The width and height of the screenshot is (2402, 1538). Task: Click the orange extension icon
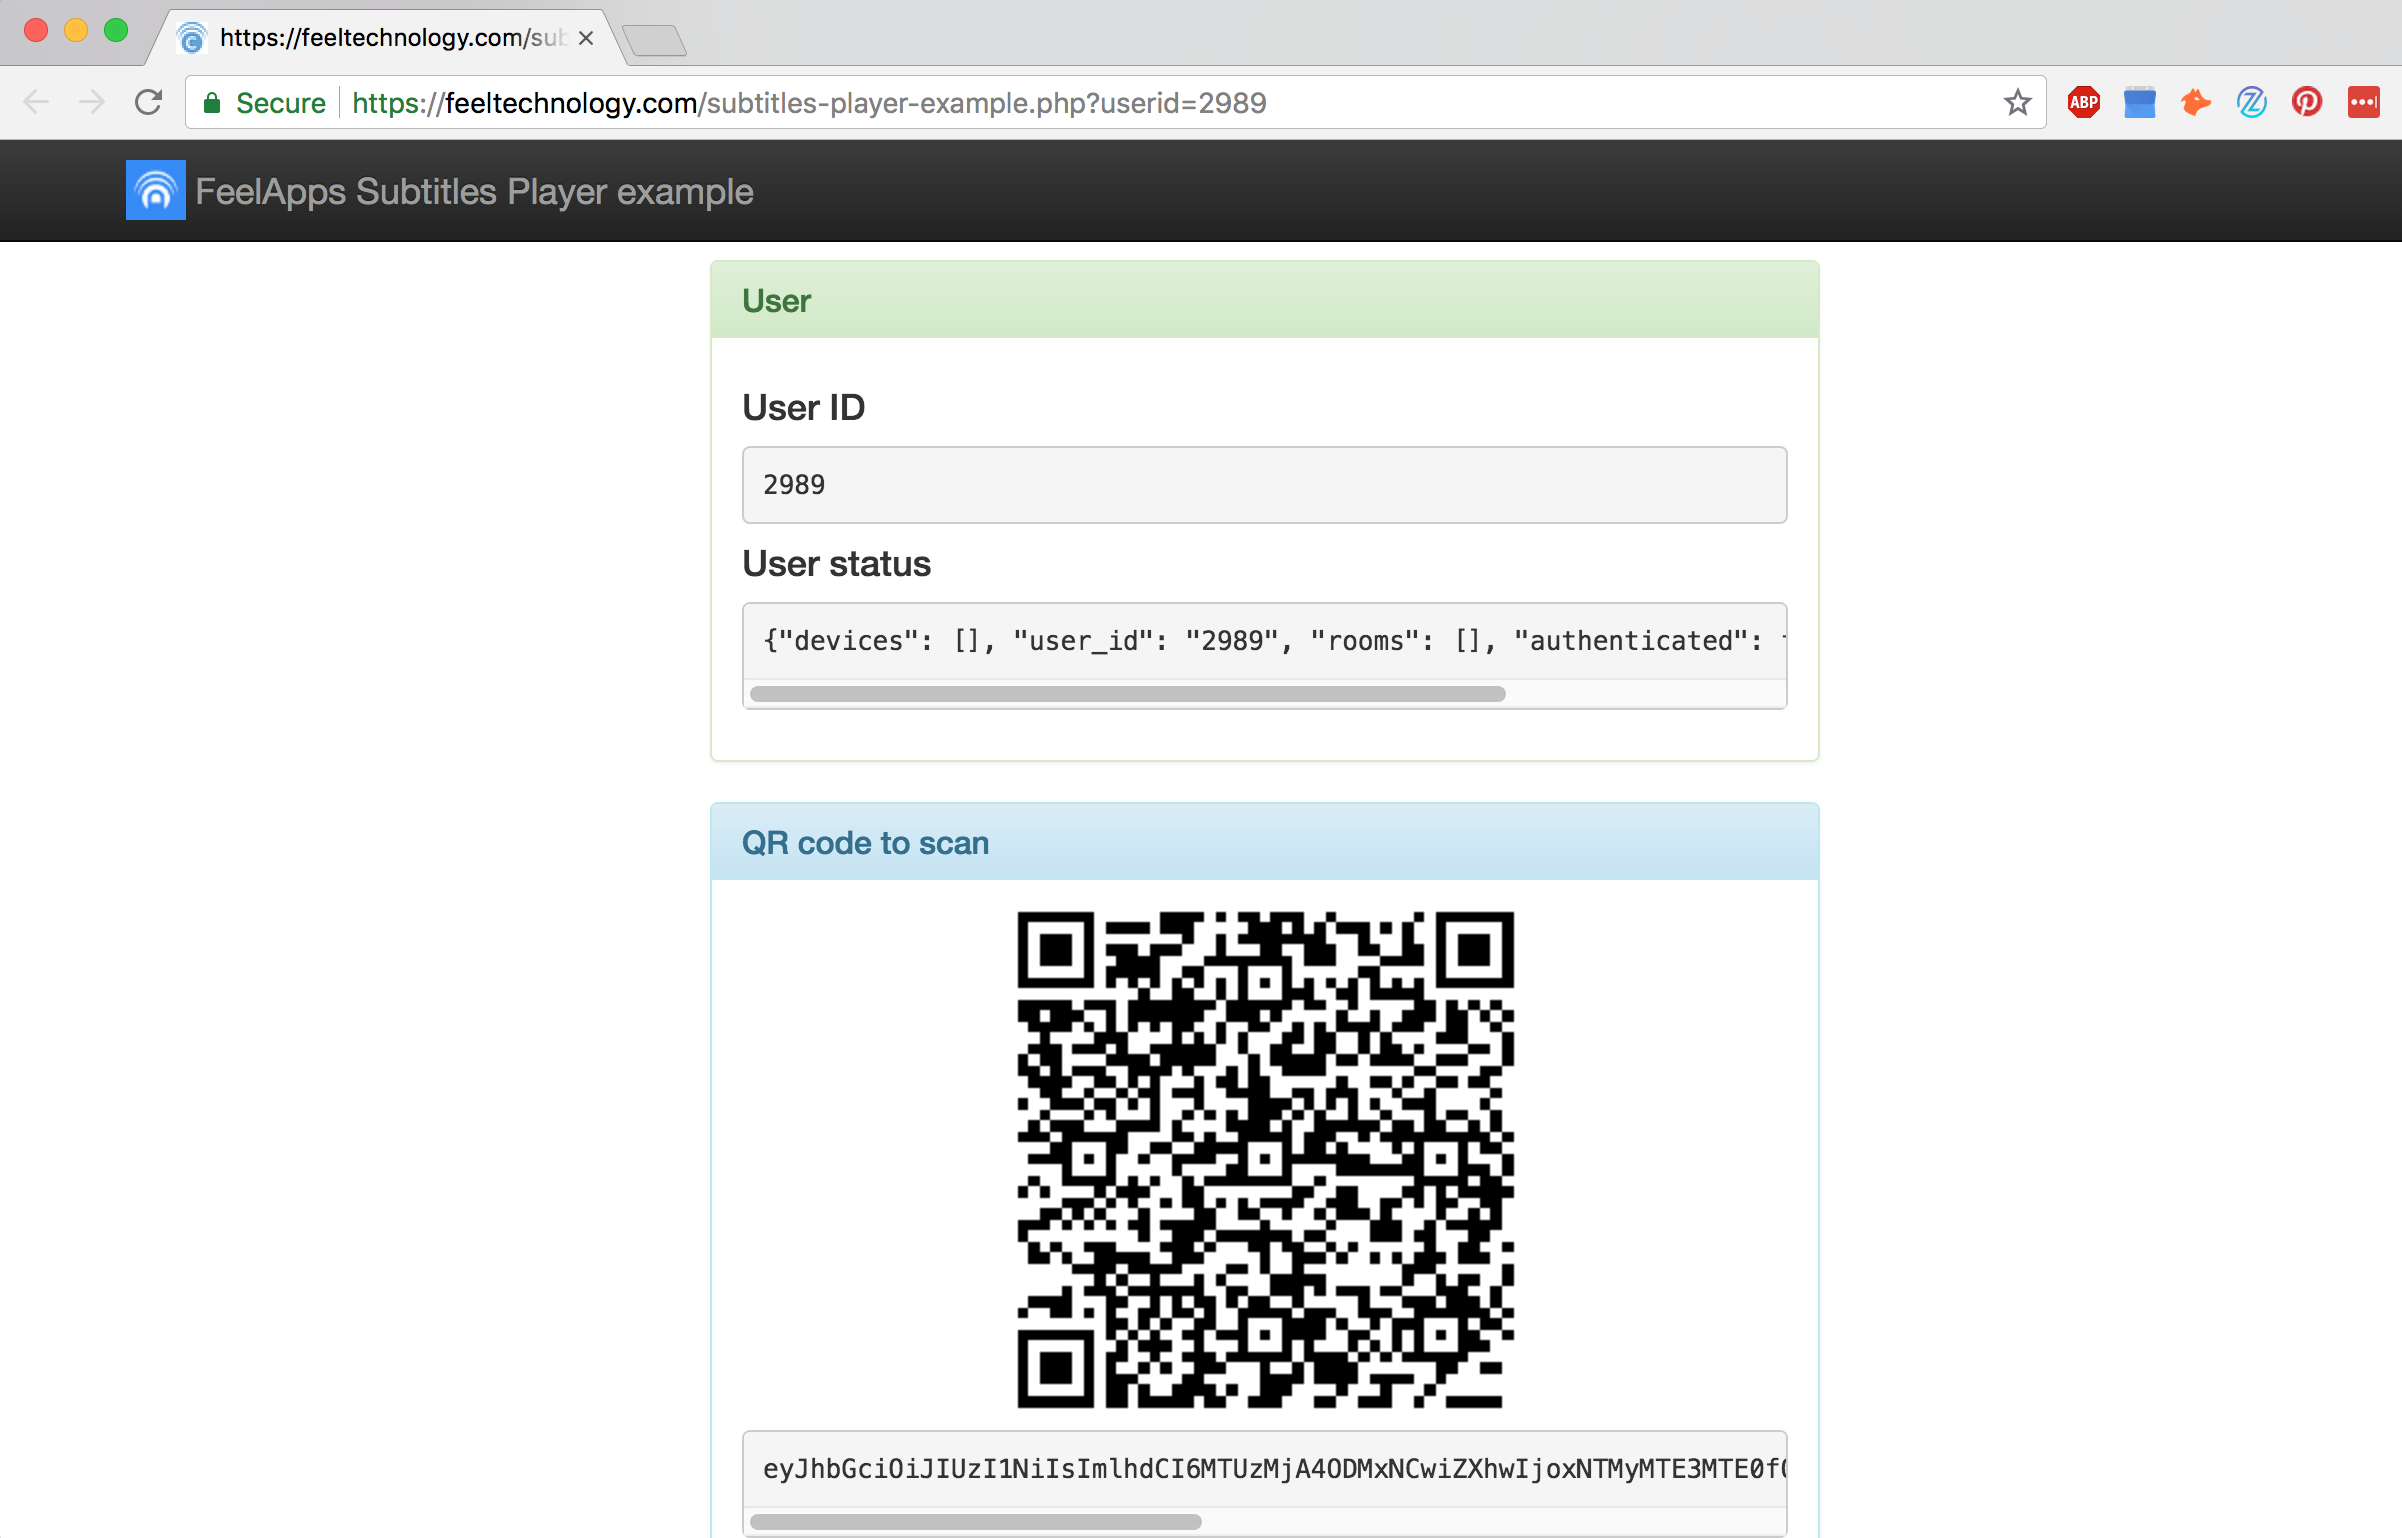[x=2195, y=102]
